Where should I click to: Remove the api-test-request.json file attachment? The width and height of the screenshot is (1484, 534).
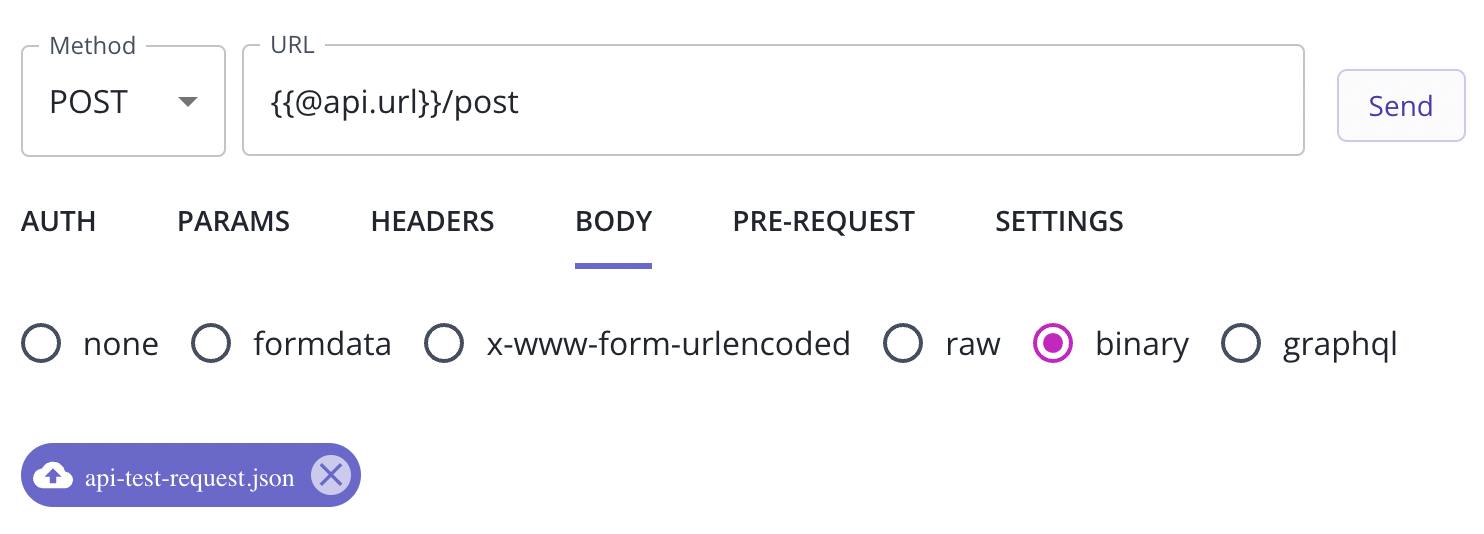330,476
